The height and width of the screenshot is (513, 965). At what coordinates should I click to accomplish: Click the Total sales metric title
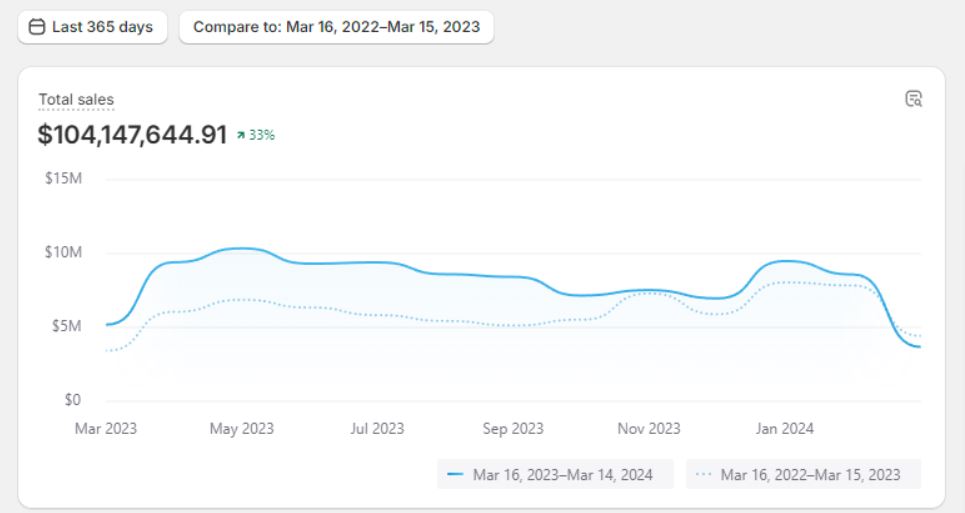[x=76, y=99]
